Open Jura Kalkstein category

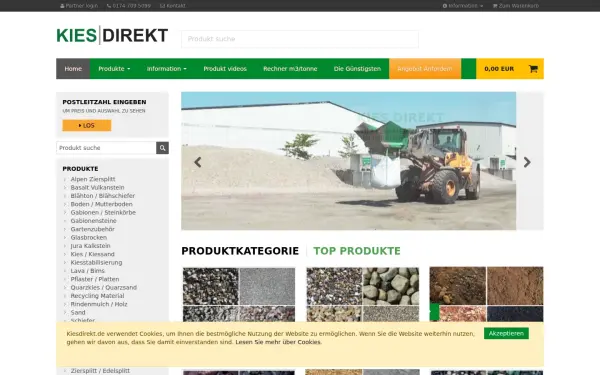pos(90,246)
